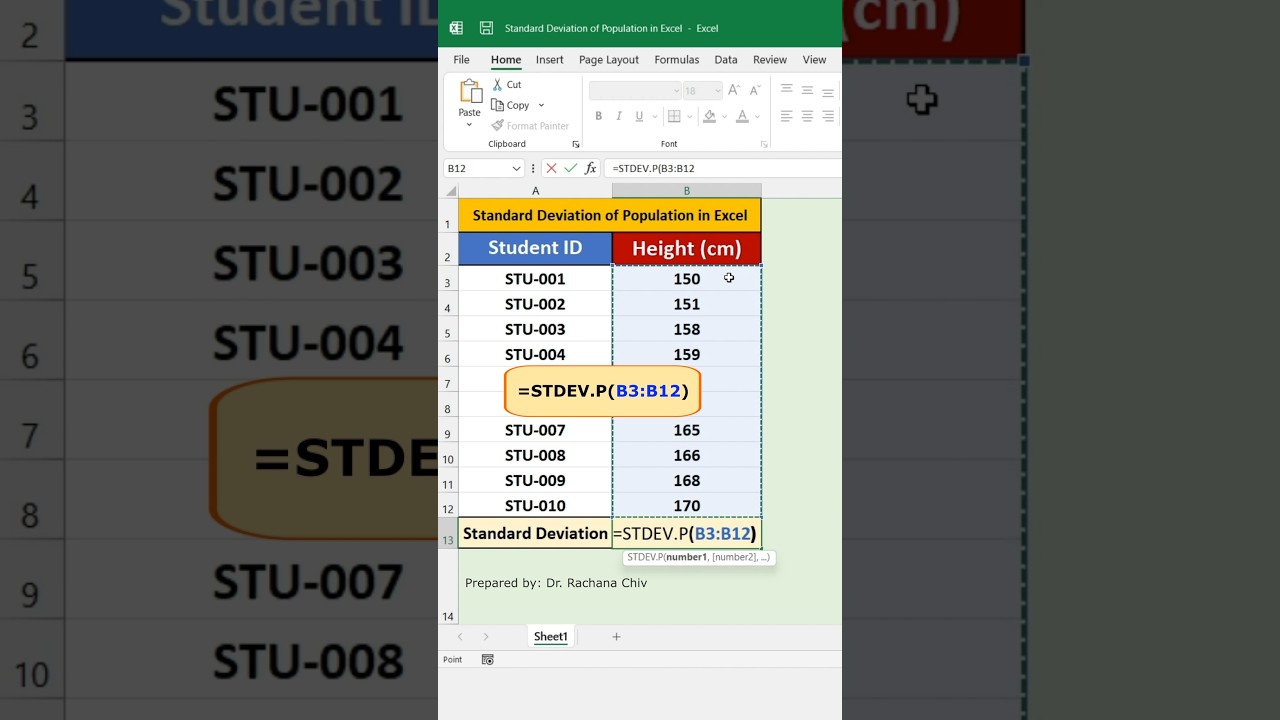Click the Height (cm) header cell
1280x720 pixels.
[x=686, y=249]
